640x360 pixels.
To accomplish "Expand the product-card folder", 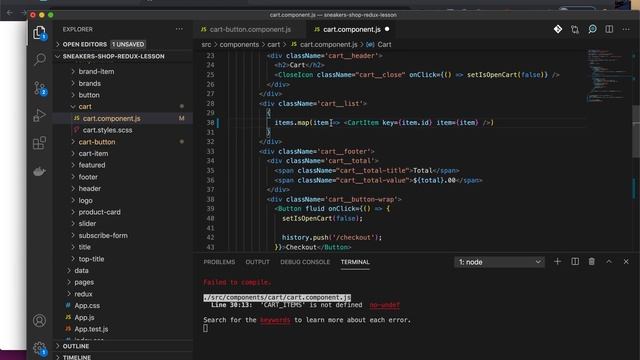I will click(100, 212).
